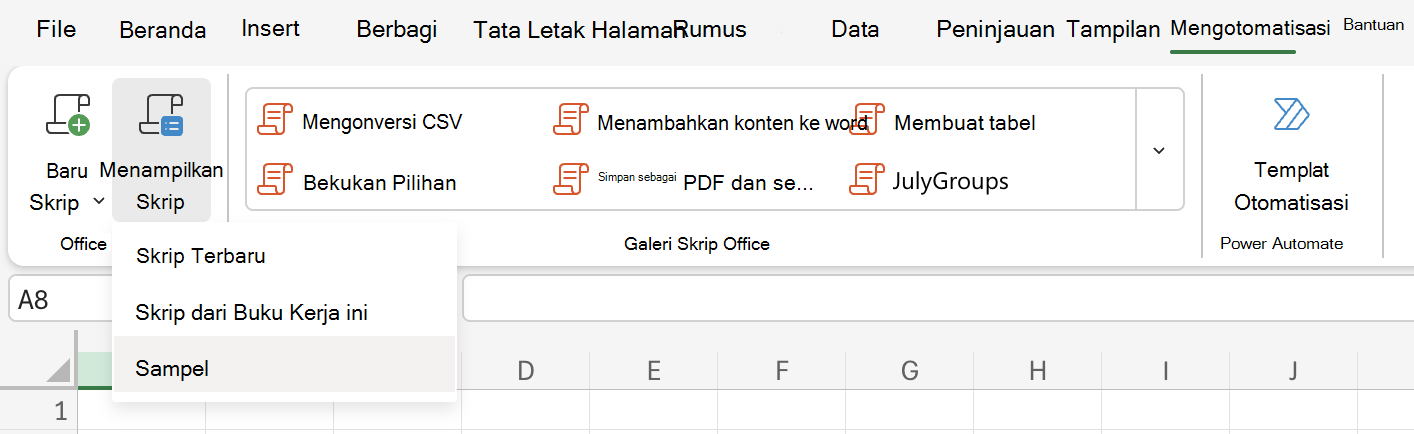The image size is (1414, 434).
Task: Select column G header
Action: 909,371
